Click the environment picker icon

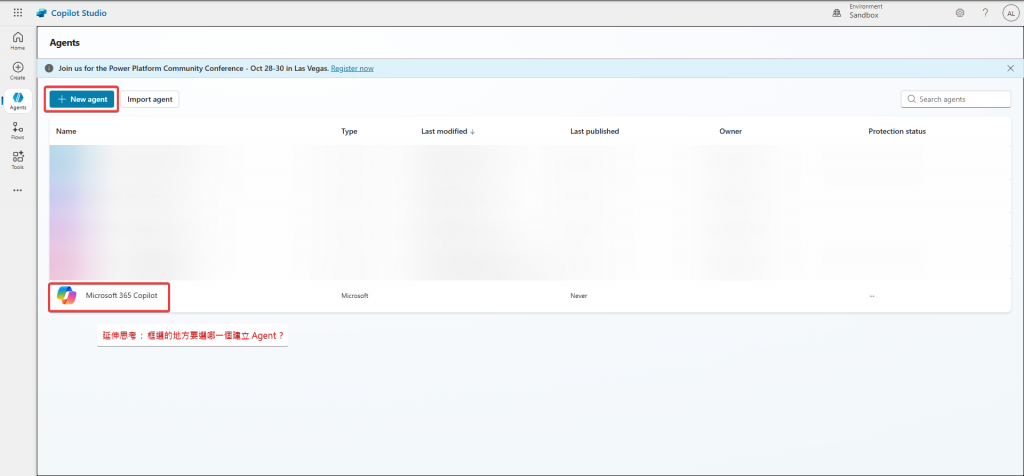point(837,13)
